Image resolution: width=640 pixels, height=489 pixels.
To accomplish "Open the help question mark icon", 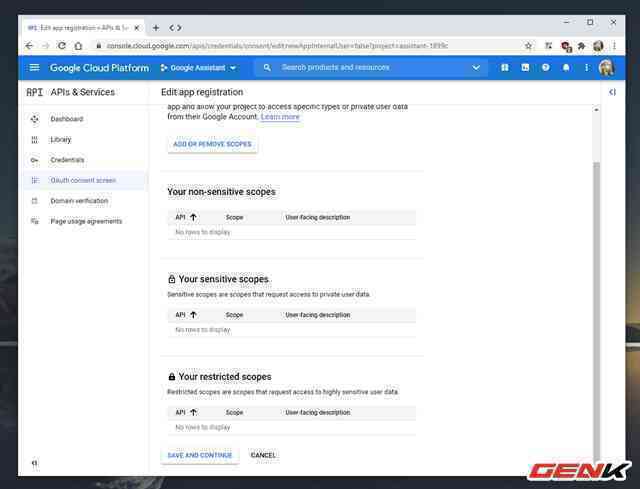I will pyautogui.click(x=546, y=68).
